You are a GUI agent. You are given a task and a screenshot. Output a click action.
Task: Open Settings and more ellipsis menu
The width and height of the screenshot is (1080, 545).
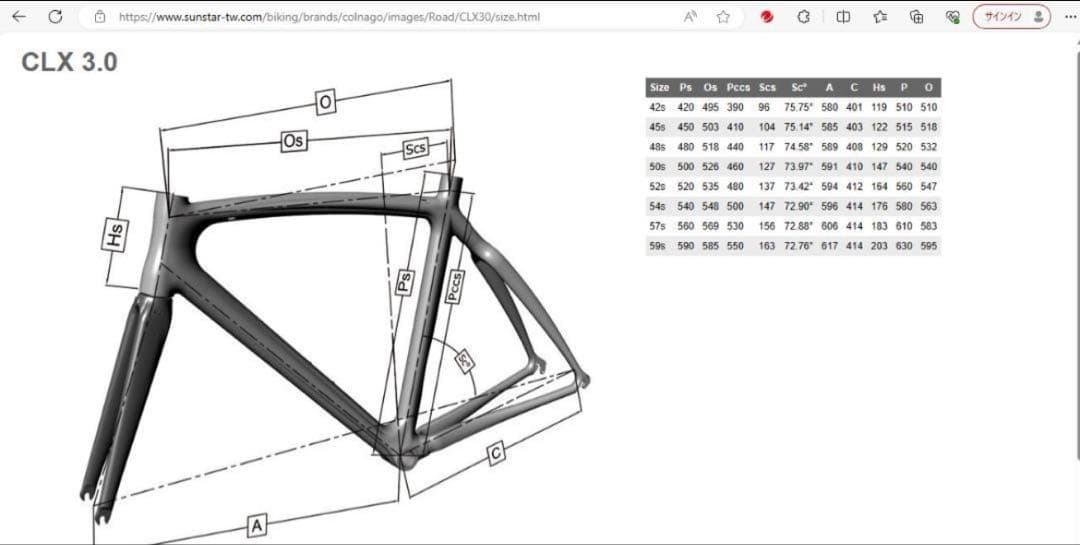pyautogui.click(x=1070, y=17)
